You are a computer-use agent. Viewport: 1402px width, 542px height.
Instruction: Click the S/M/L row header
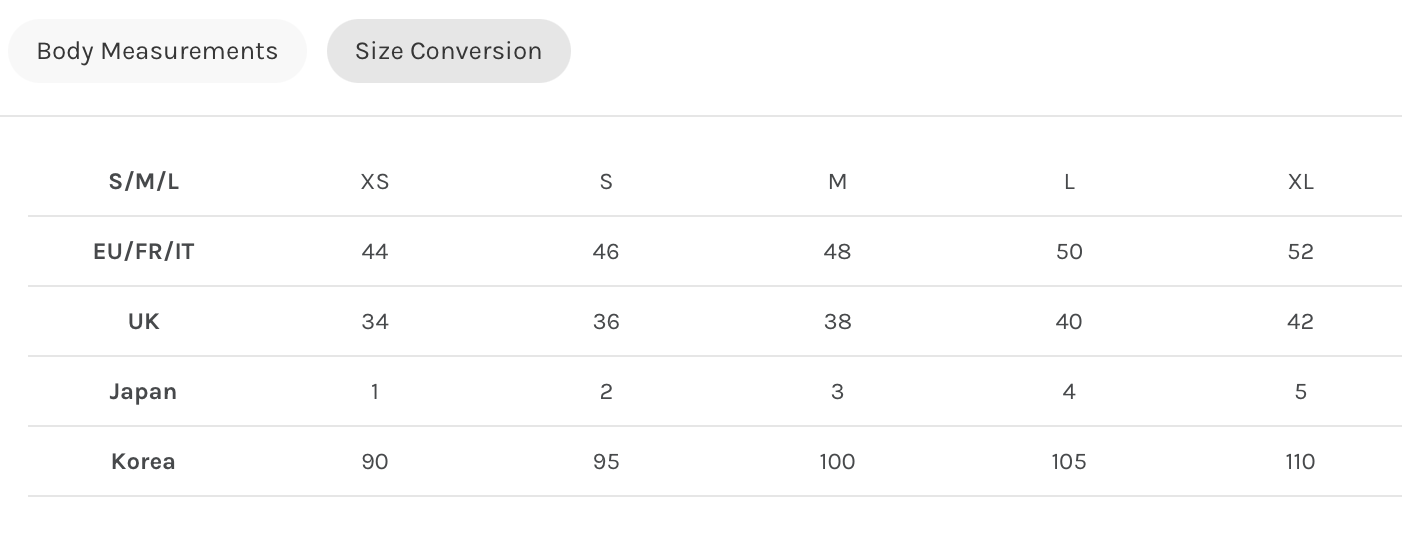(144, 181)
